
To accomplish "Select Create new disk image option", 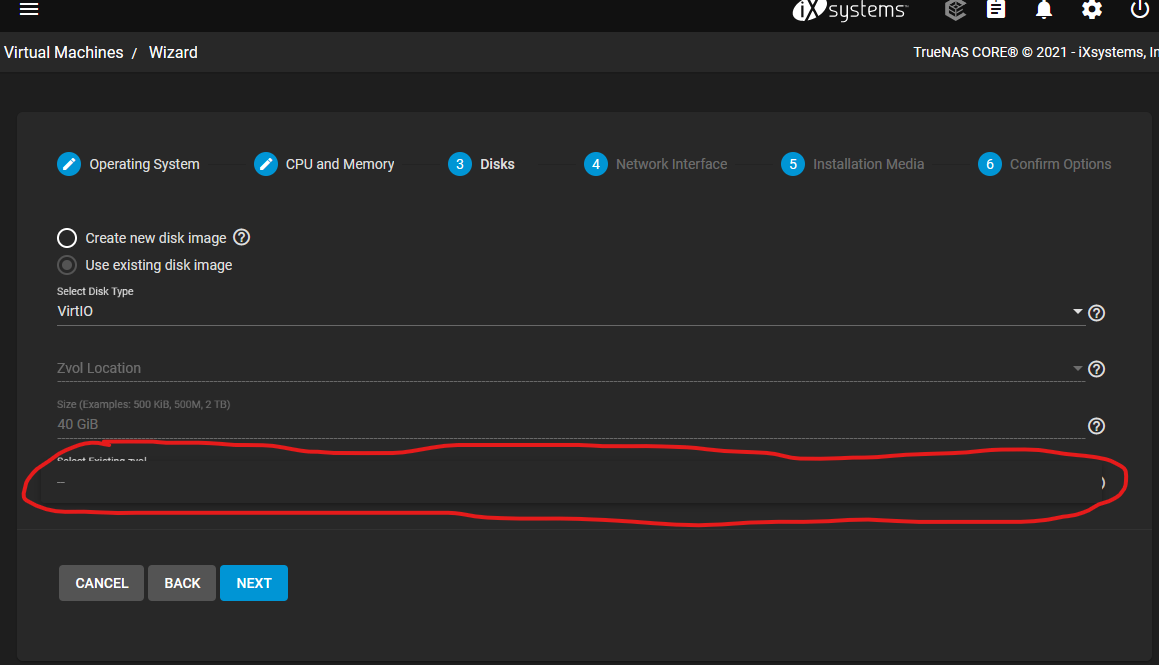I will 67,238.
